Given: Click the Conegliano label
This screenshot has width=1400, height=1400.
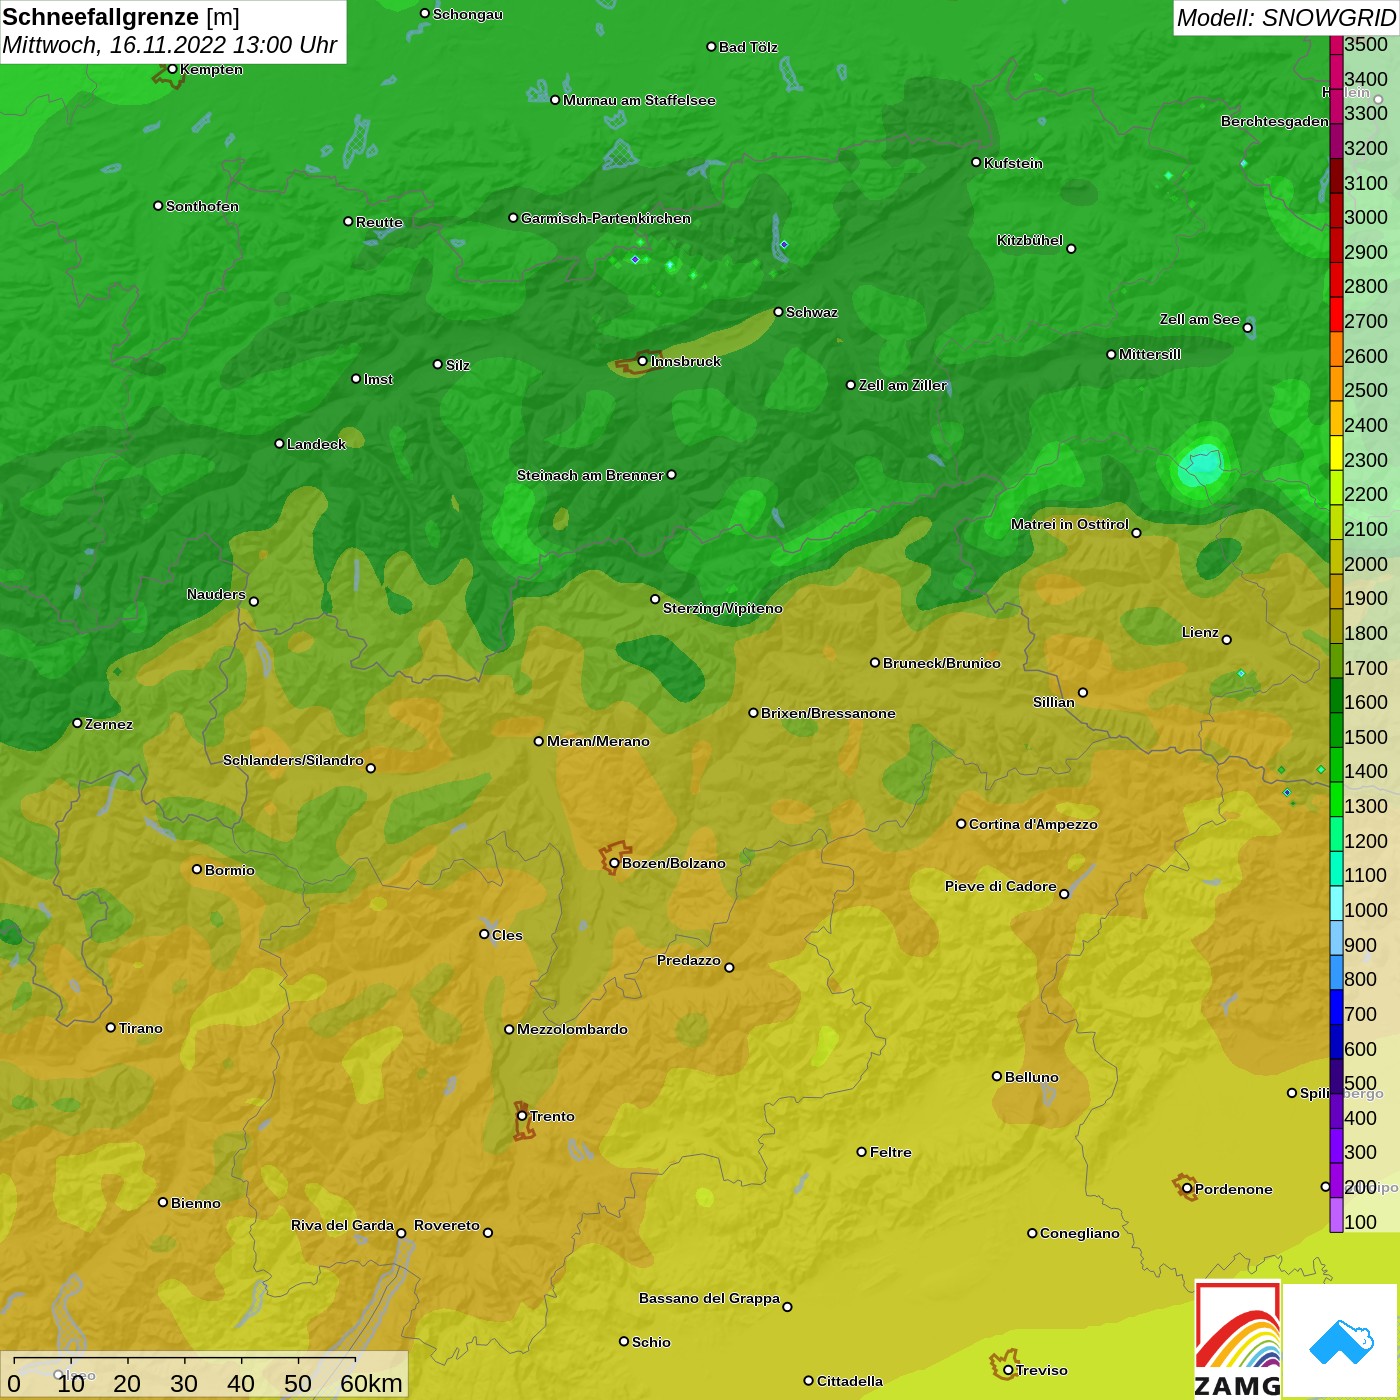Looking at the screenshot, I should tap(1080, 1233).
